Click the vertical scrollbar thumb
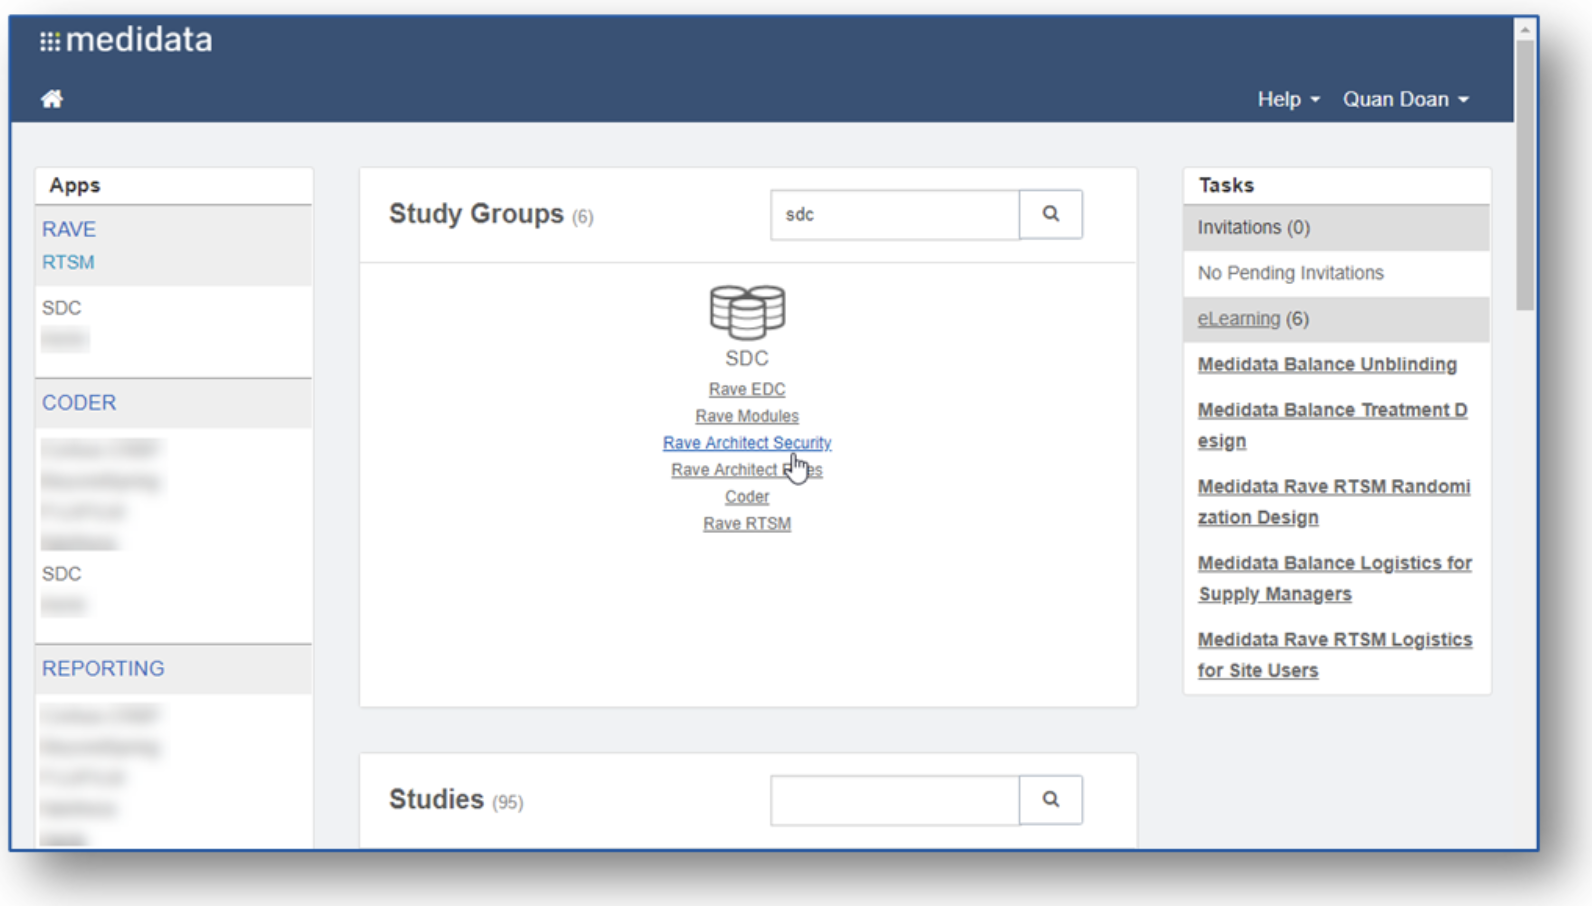Screen dimensions: 1592x906 (1524, 175)
